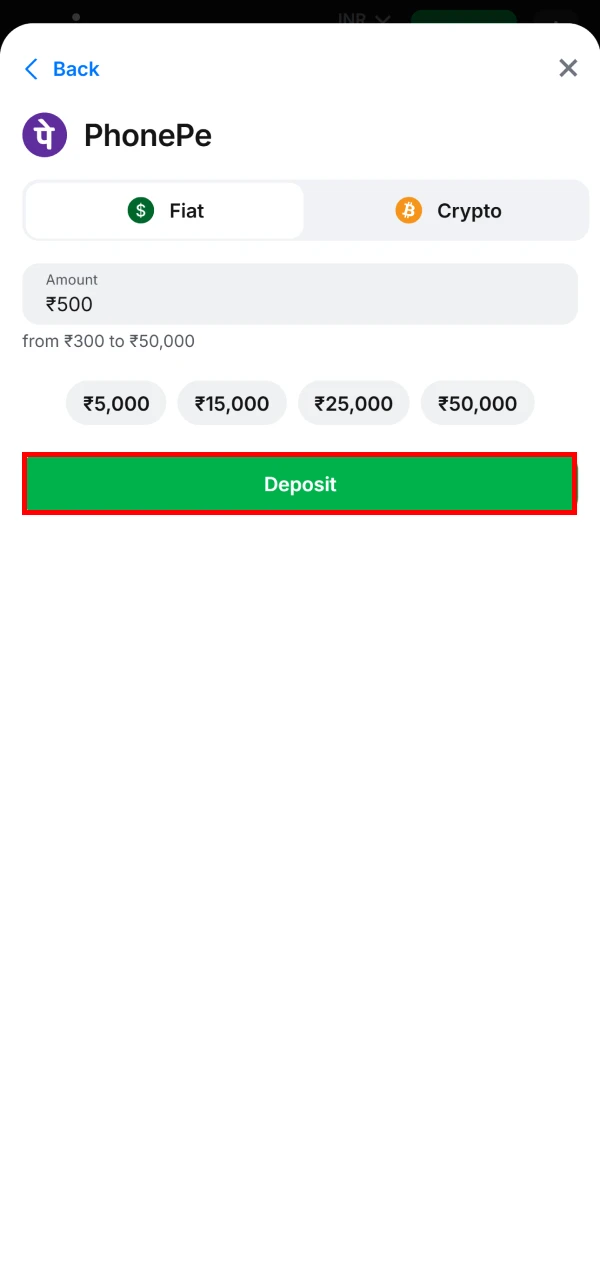Image resolution: width=600 pixels, height=1280 pixels.
Task: Tap the PhonePe purple circle emblem
Action: pyautogui.click(x=44, y=134)
